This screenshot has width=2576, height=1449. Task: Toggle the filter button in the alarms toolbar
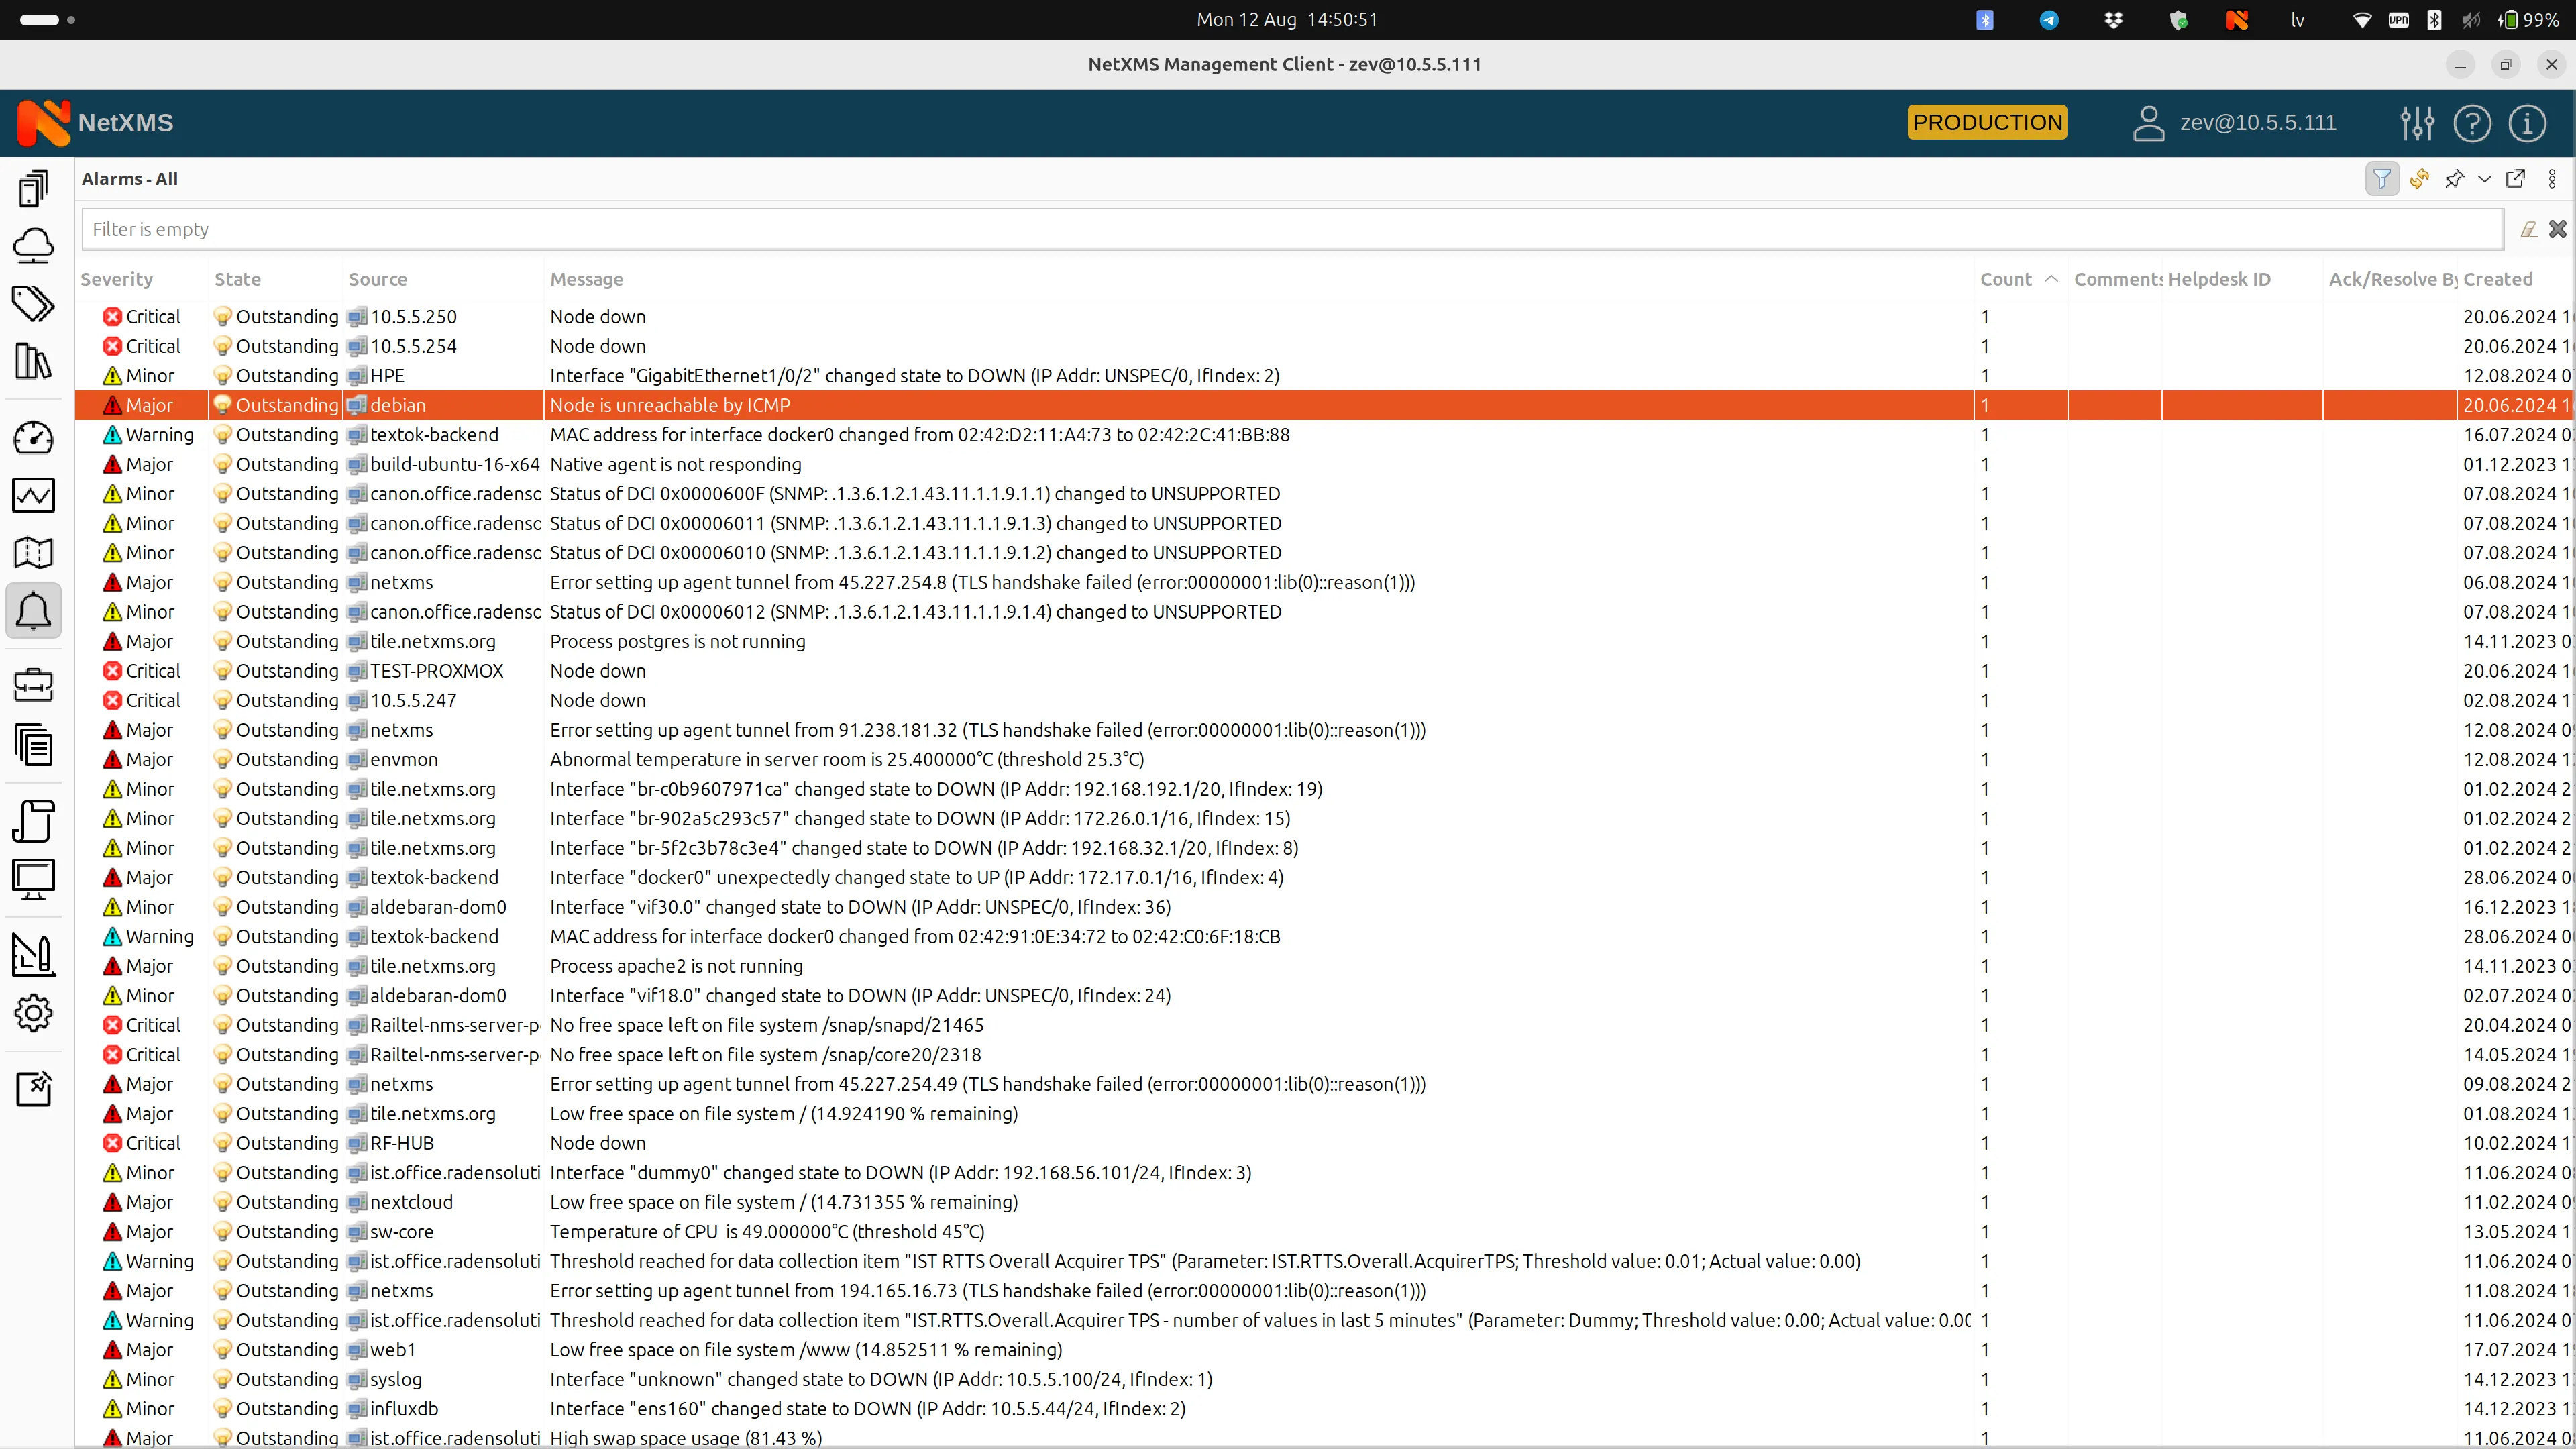click(x=2382, y=179)
